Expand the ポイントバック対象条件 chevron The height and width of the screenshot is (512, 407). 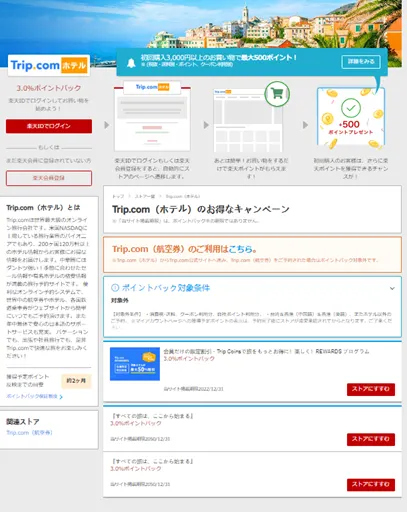pyautogui.click(x=392, y=288)
